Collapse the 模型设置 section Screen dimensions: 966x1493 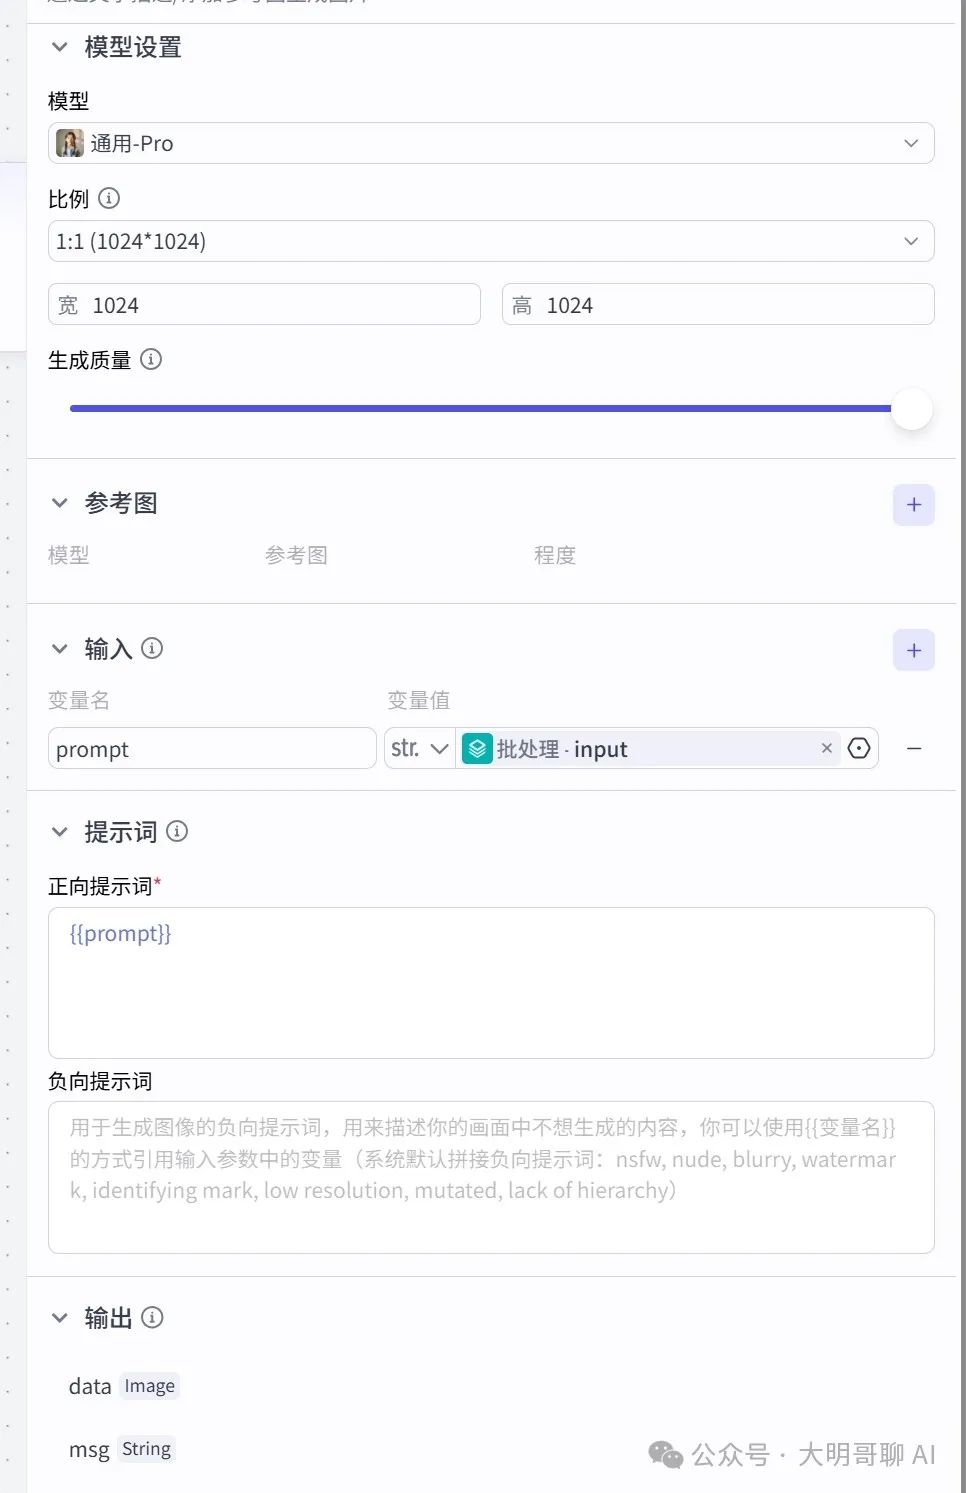[x=60, y=47]
